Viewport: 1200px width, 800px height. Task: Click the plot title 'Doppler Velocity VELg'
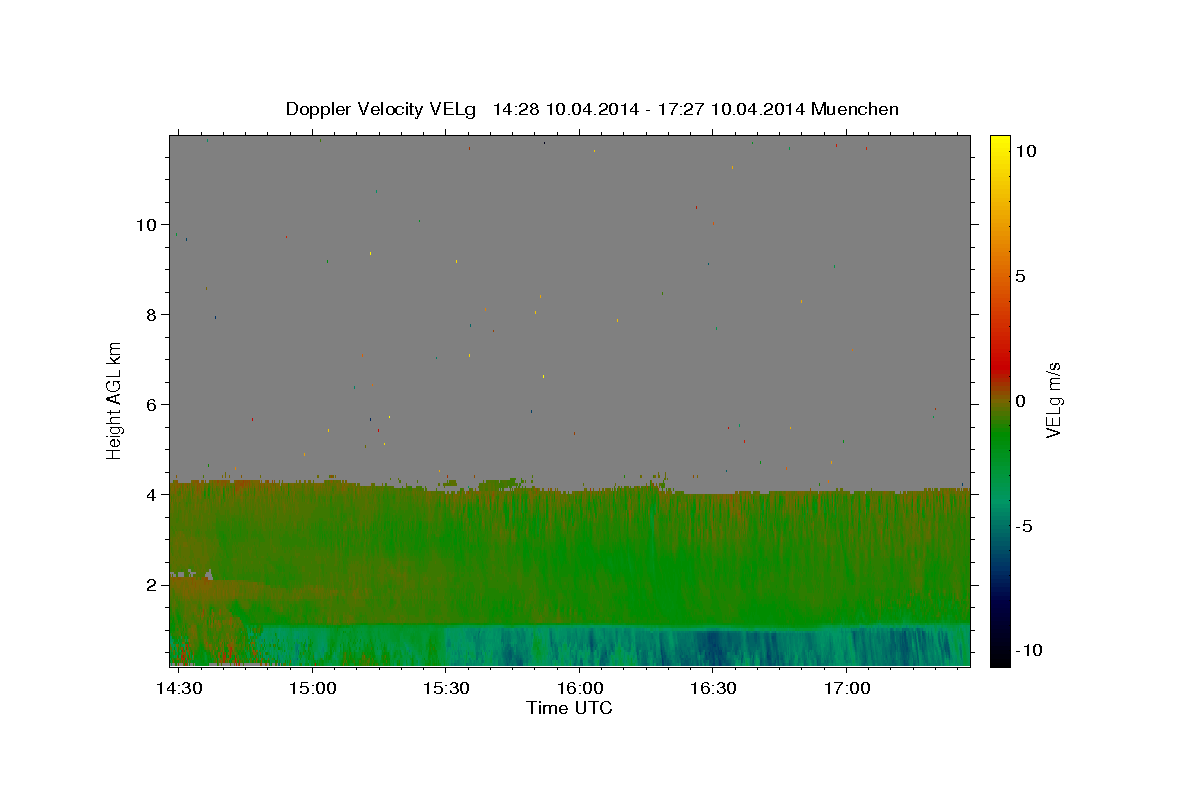coord(383,109)
